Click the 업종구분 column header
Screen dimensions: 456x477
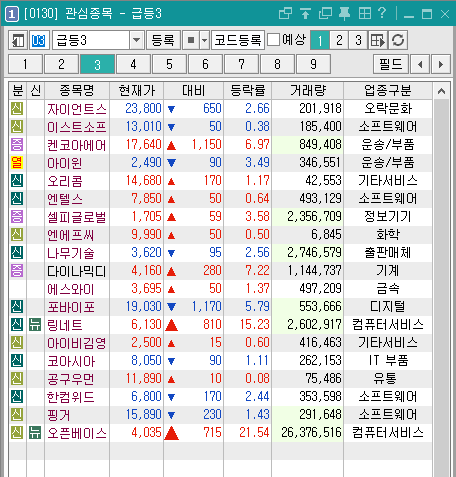388,90
